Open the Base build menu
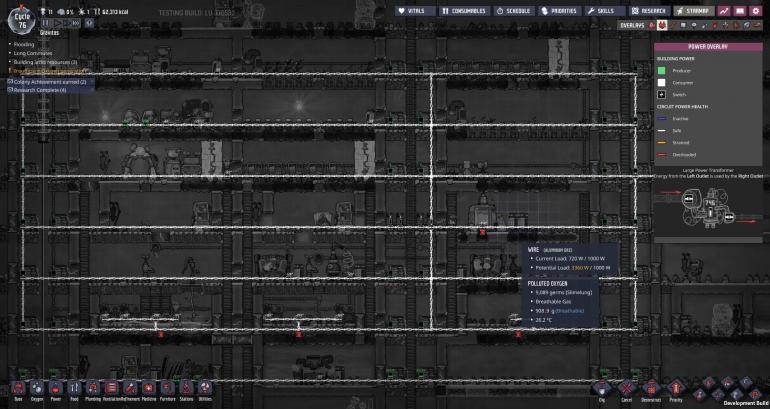This screenshot has height=409, width=770. 19,390
